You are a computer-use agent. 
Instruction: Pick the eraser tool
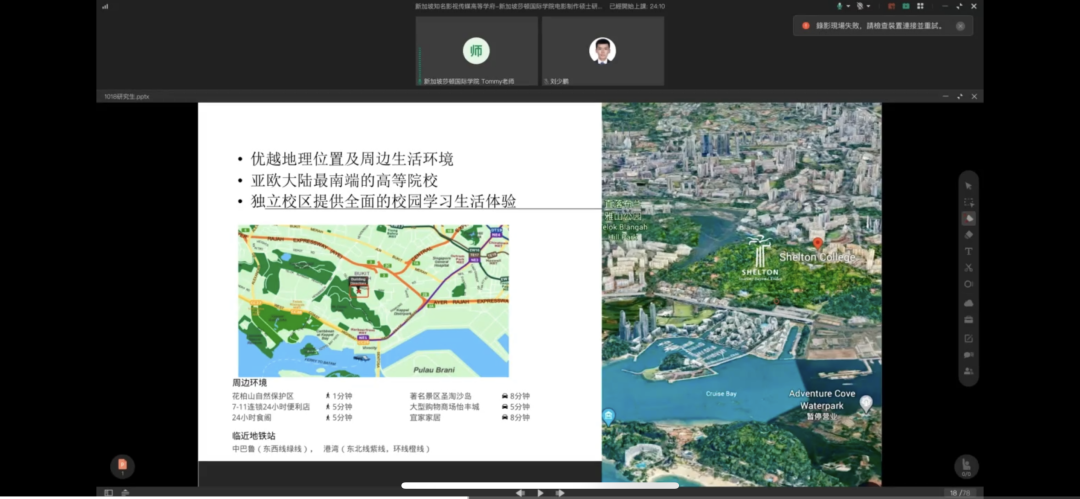968,234
